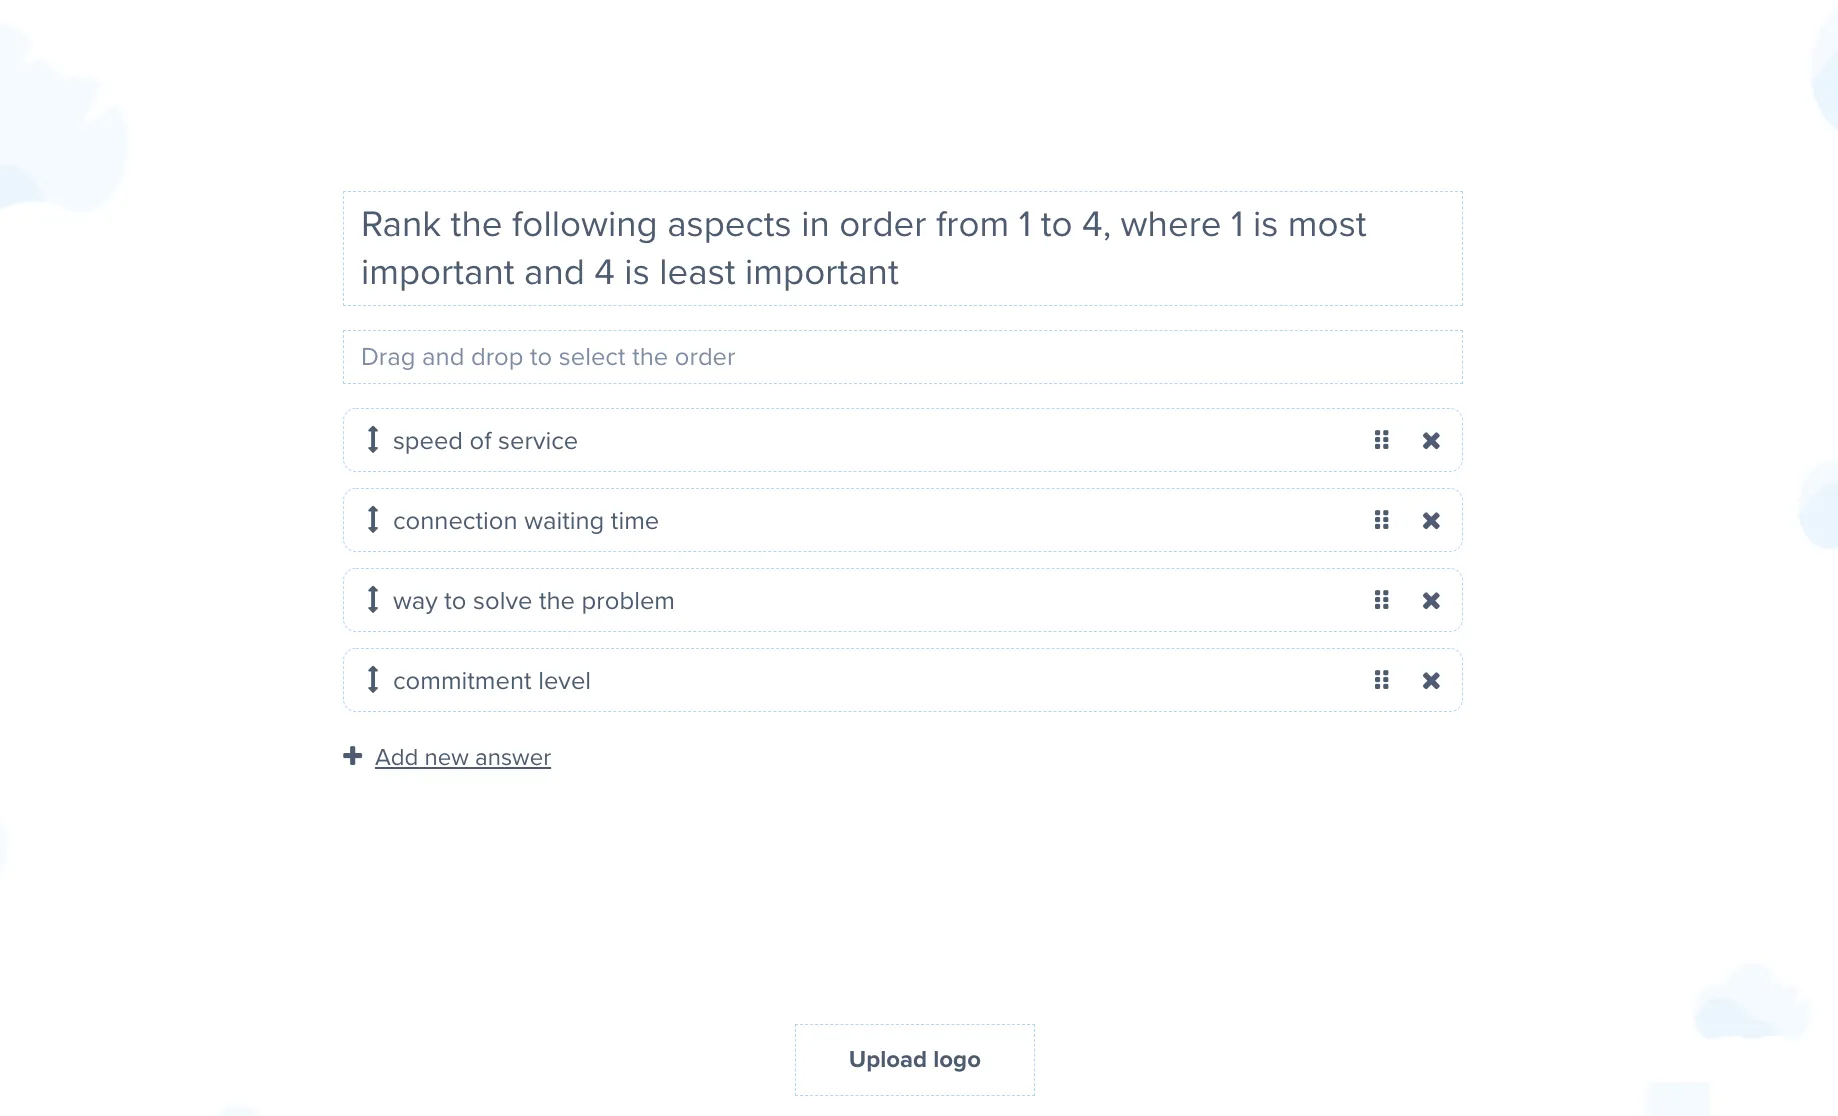This screenshot has width=1838, height=1116.
Task: Click the reorder arrow beside commitment level
Action: tap(372, 680)
